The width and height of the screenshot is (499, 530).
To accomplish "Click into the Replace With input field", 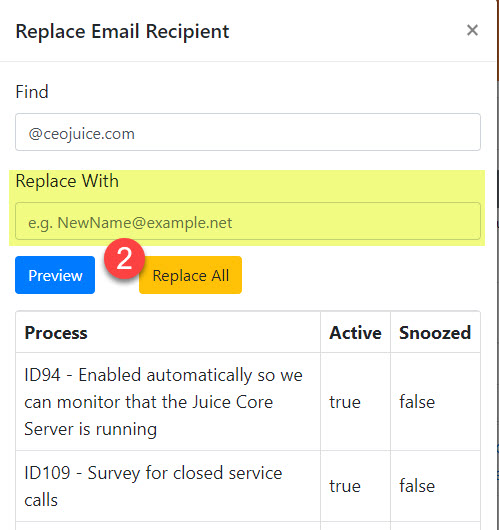I will point(248,221).
